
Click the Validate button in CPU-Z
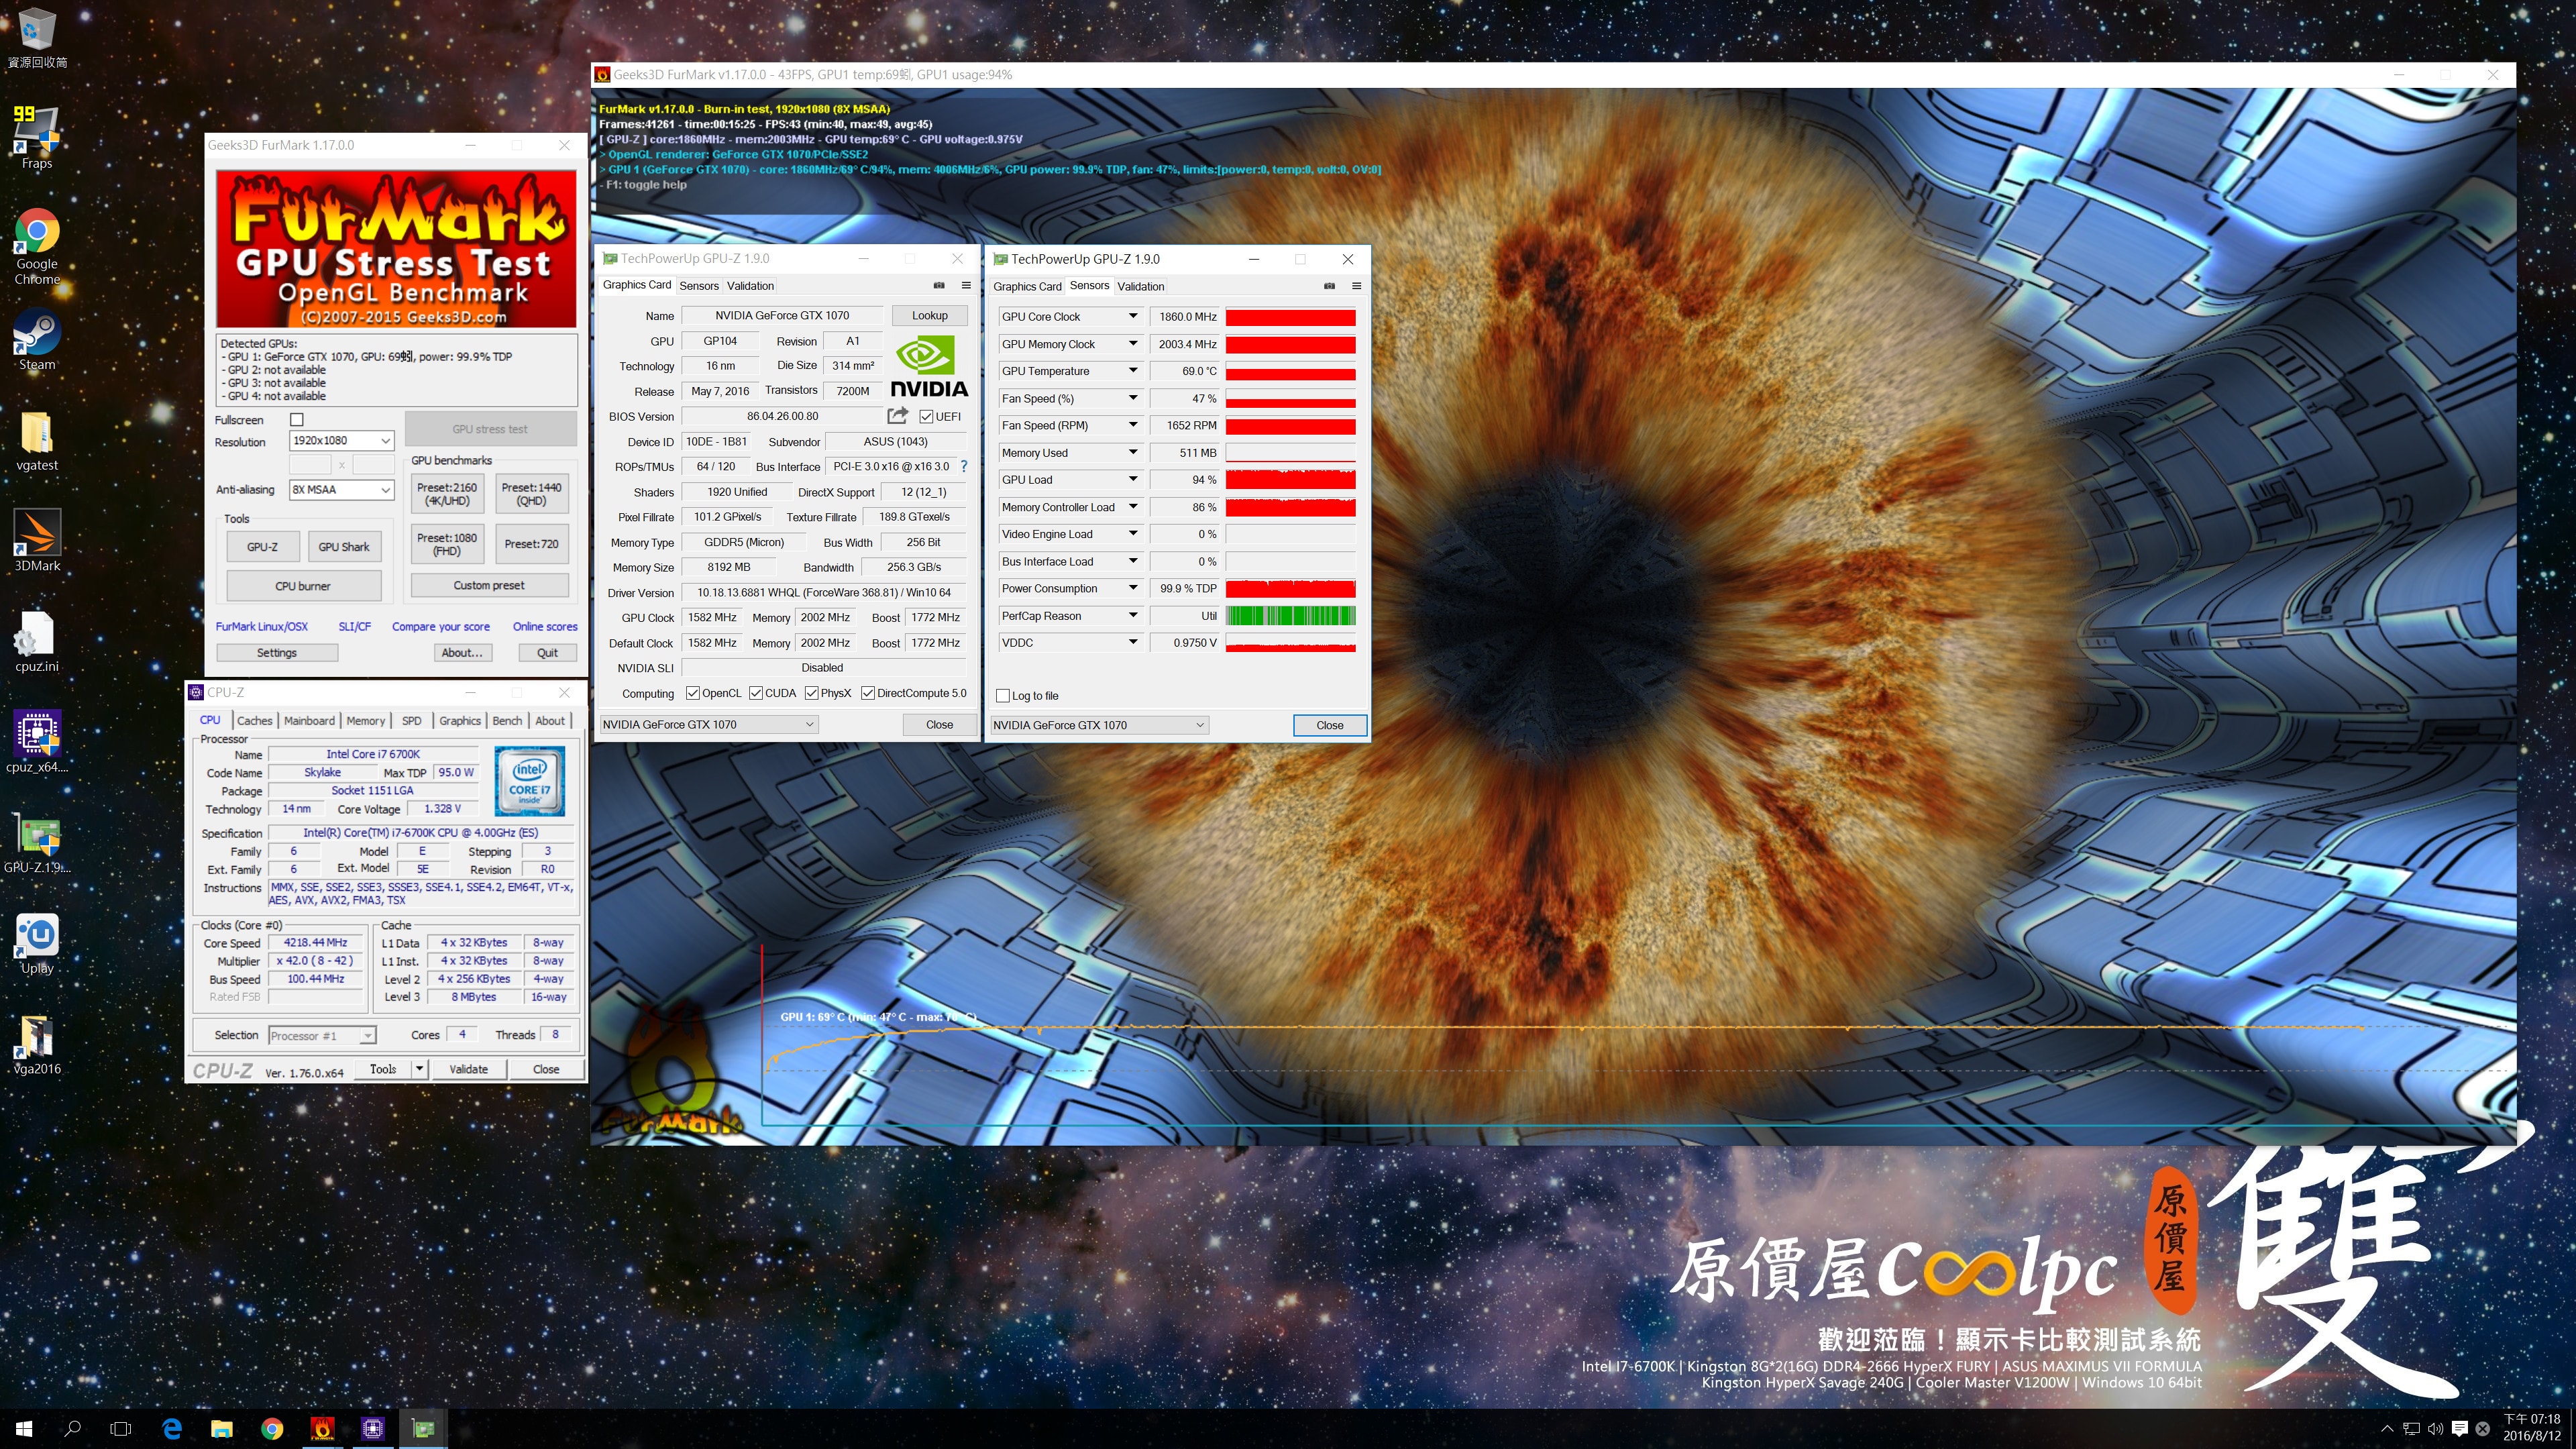point(468,1069)
